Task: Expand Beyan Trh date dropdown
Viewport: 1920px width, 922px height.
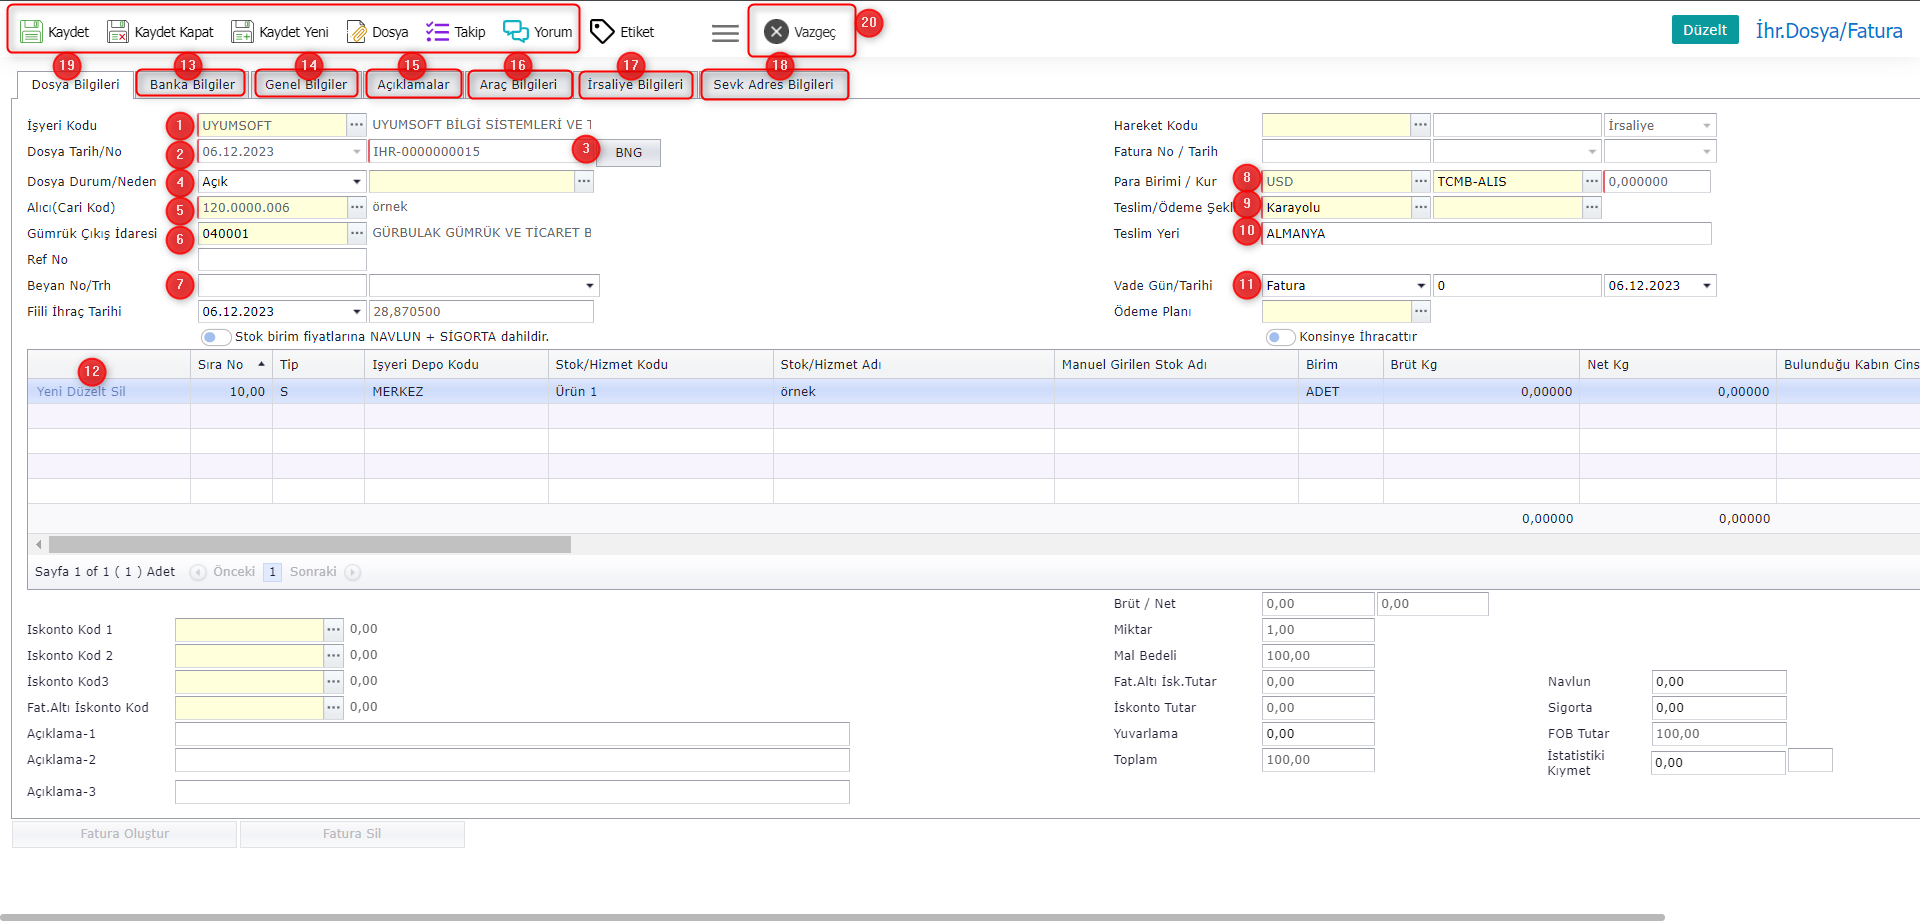Action: (590, 286)
